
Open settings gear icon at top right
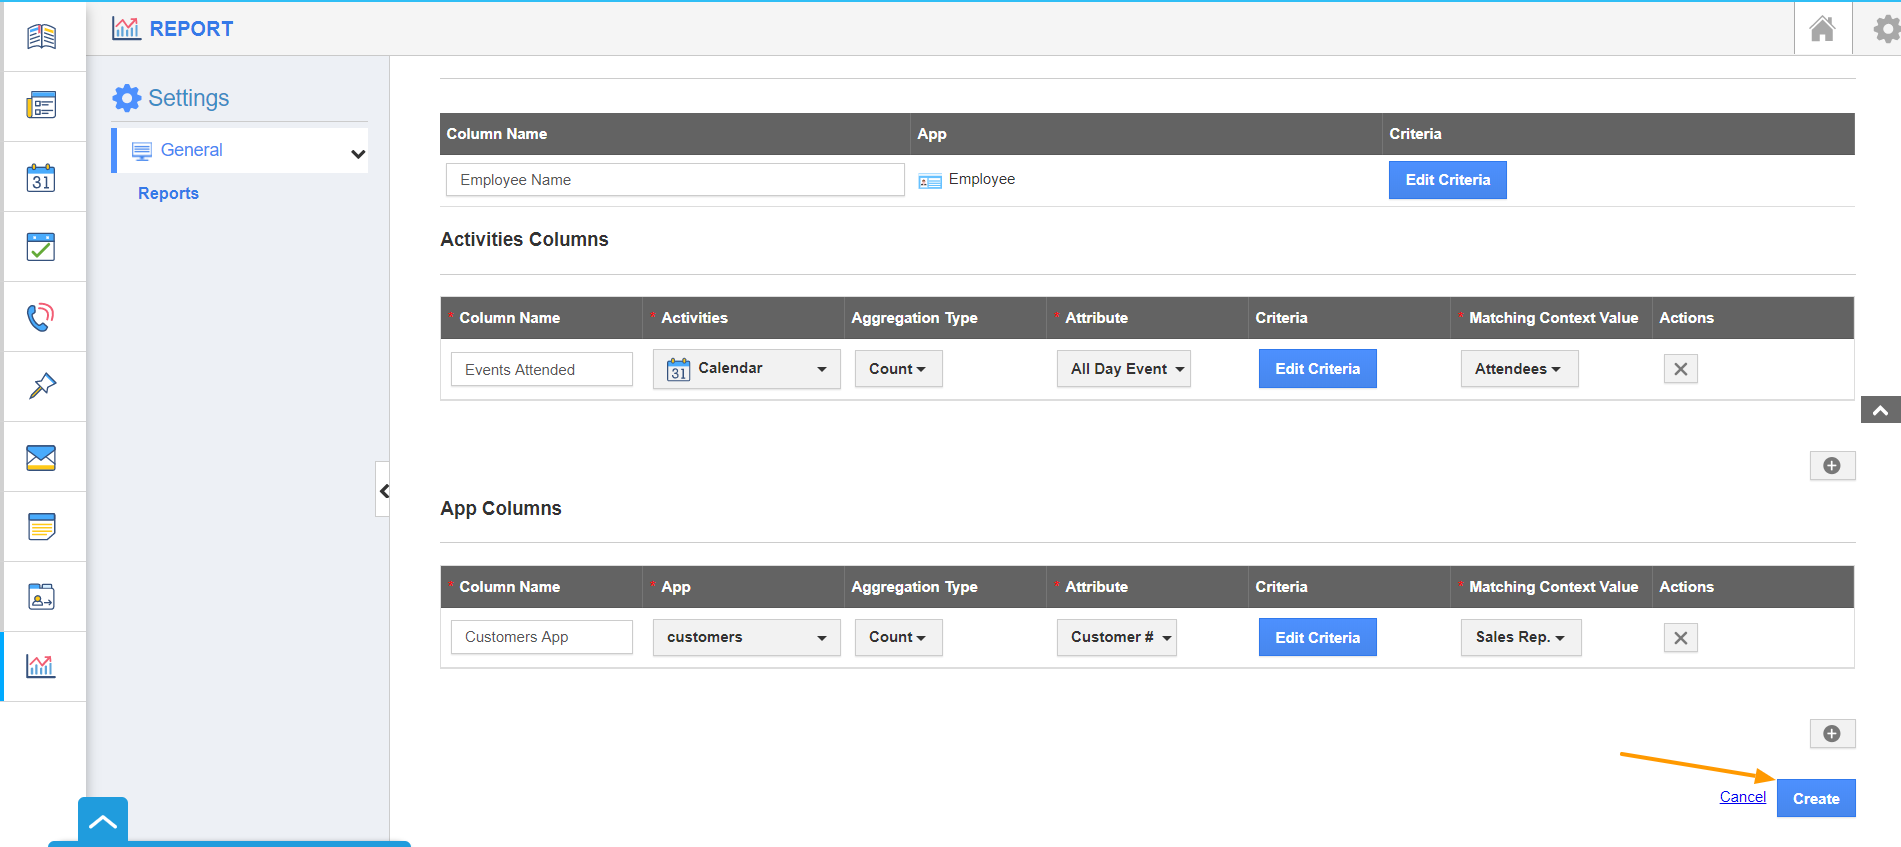click(1885, 29)
